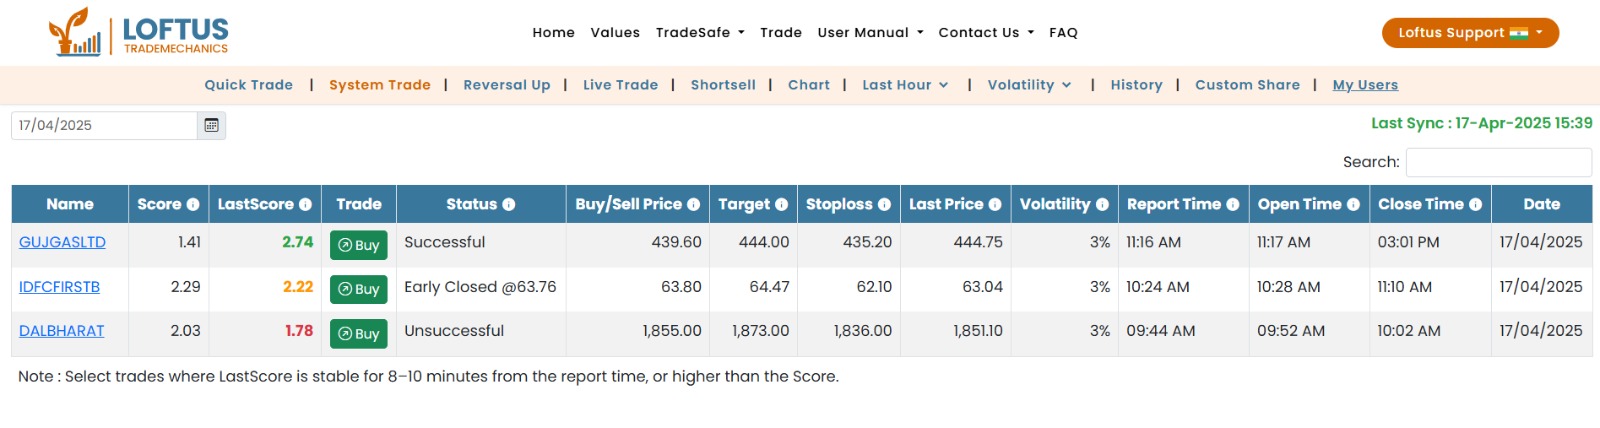Open the Loftus Support dropdown
The height and width of the screenshot is (428, 1600).
pyautogui.click(x=1470, y=32)
